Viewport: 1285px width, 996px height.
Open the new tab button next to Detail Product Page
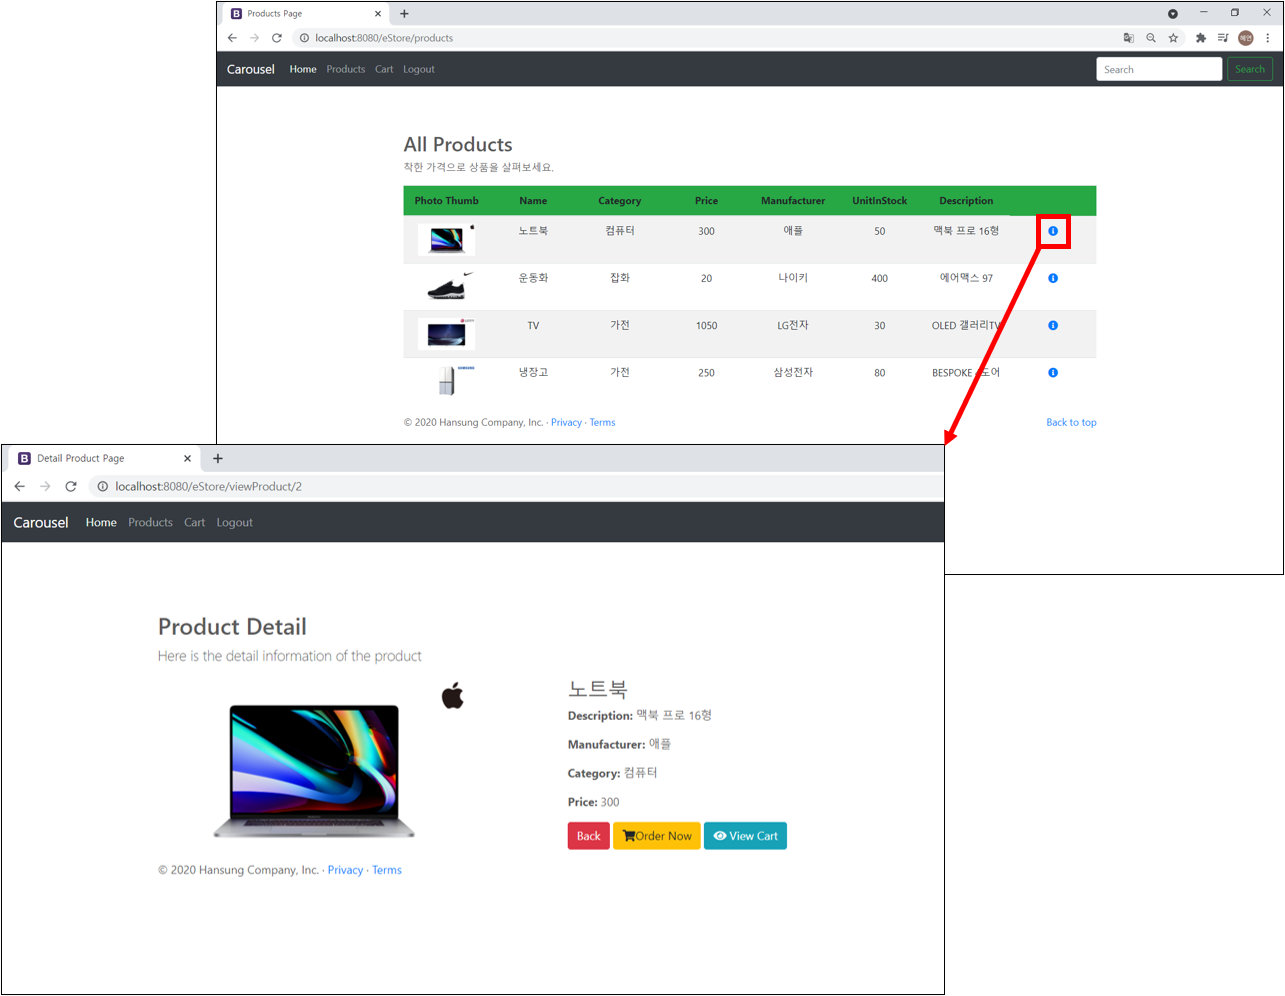pos(218,457)
